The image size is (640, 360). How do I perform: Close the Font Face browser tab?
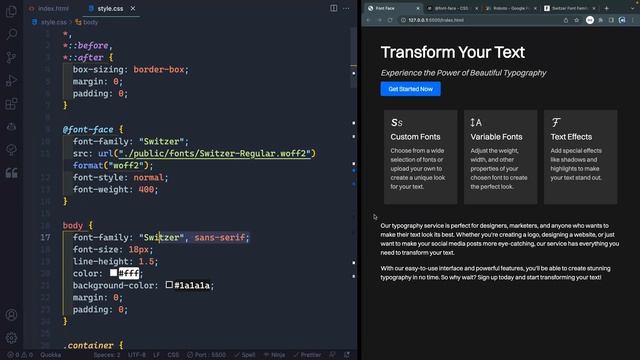click(418, 8)
